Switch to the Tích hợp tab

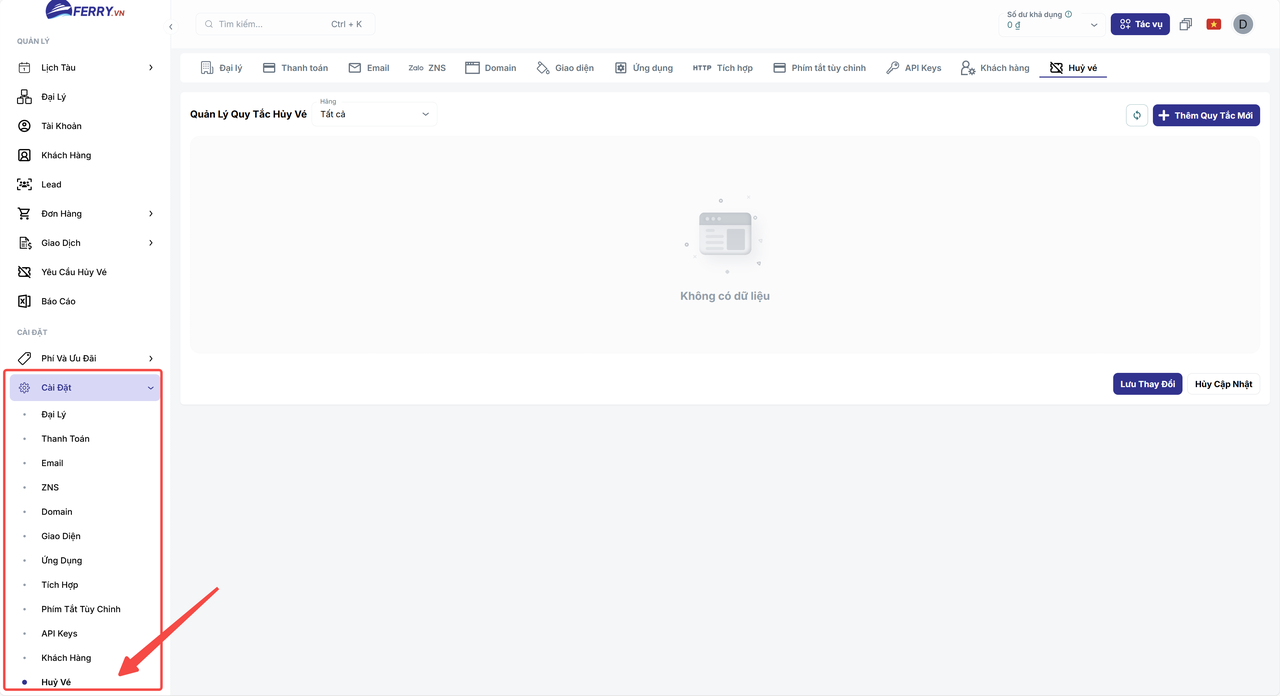click(722, 68)
